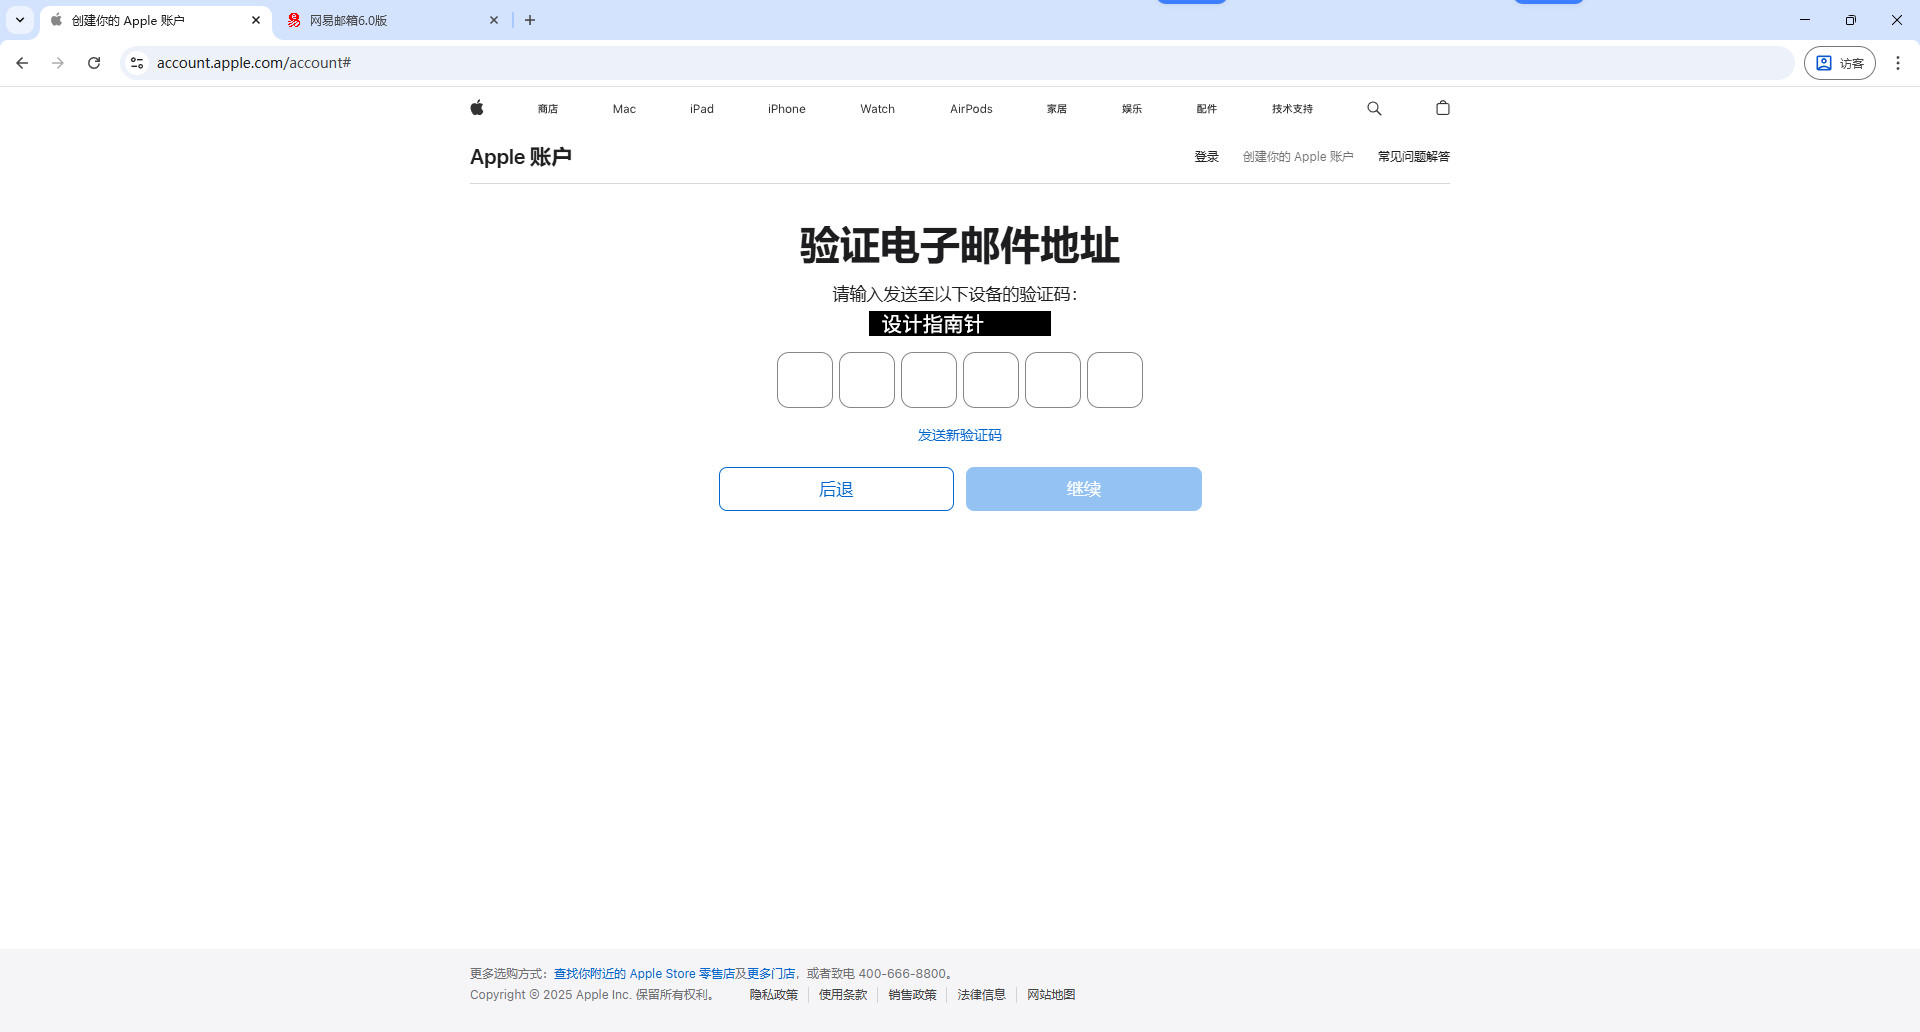Open the Mac menu item

[x=624, y=109]
